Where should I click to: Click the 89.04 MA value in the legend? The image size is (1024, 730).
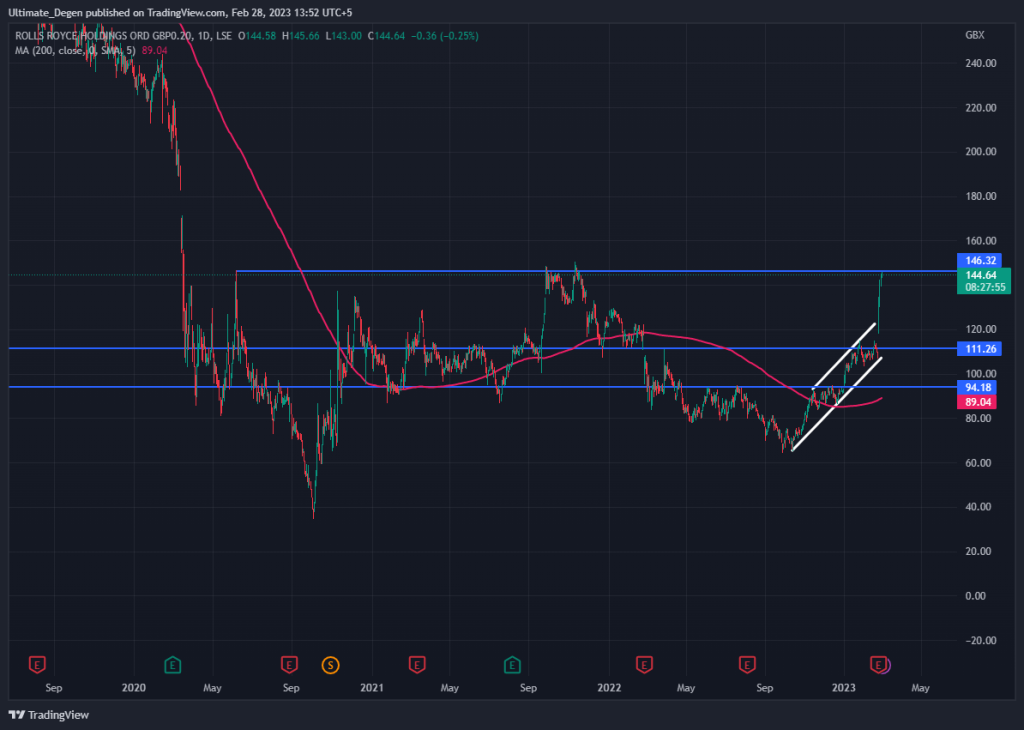(154, 50)
